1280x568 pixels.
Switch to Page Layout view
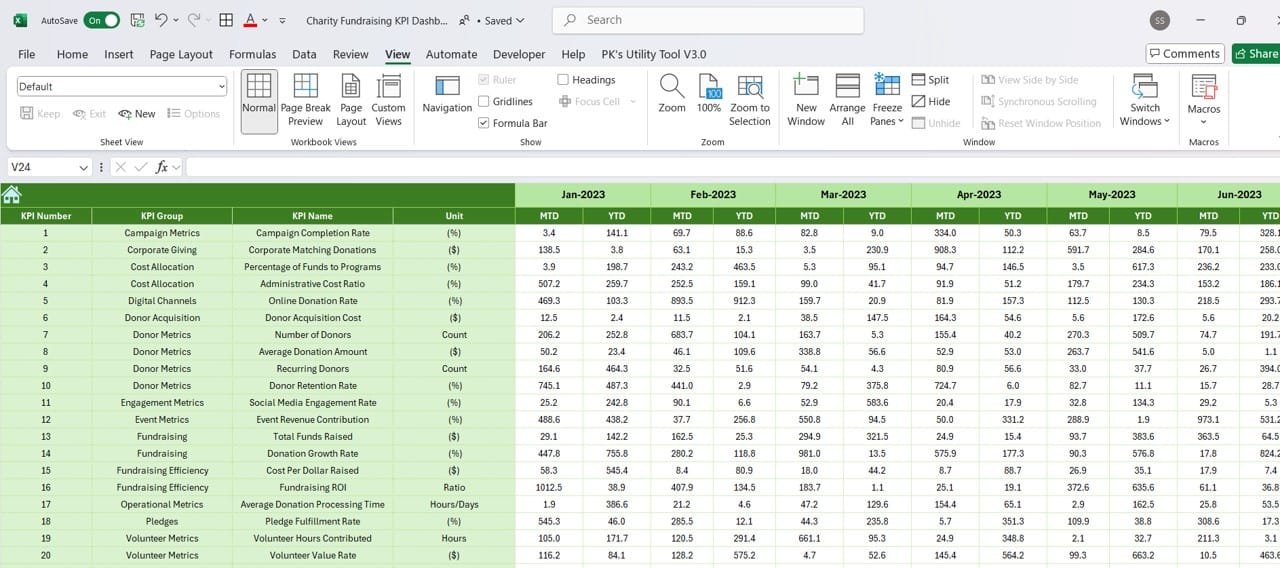click(351, 101)
